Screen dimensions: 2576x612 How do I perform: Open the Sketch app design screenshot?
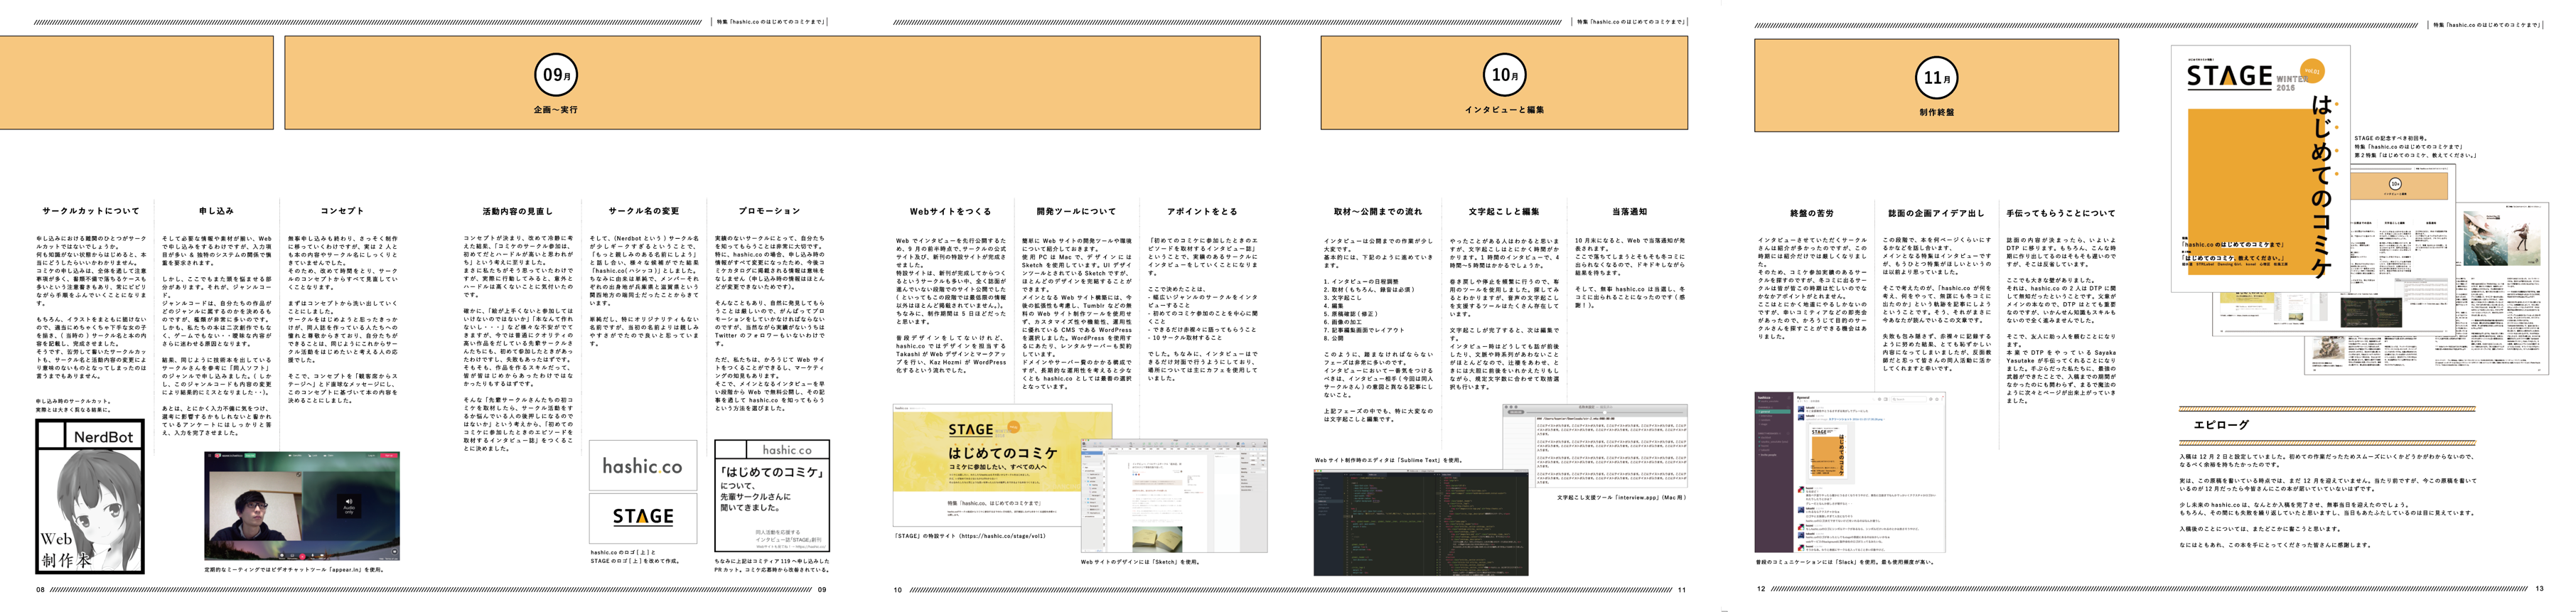pyautogui.click(x=1174, y=495)
